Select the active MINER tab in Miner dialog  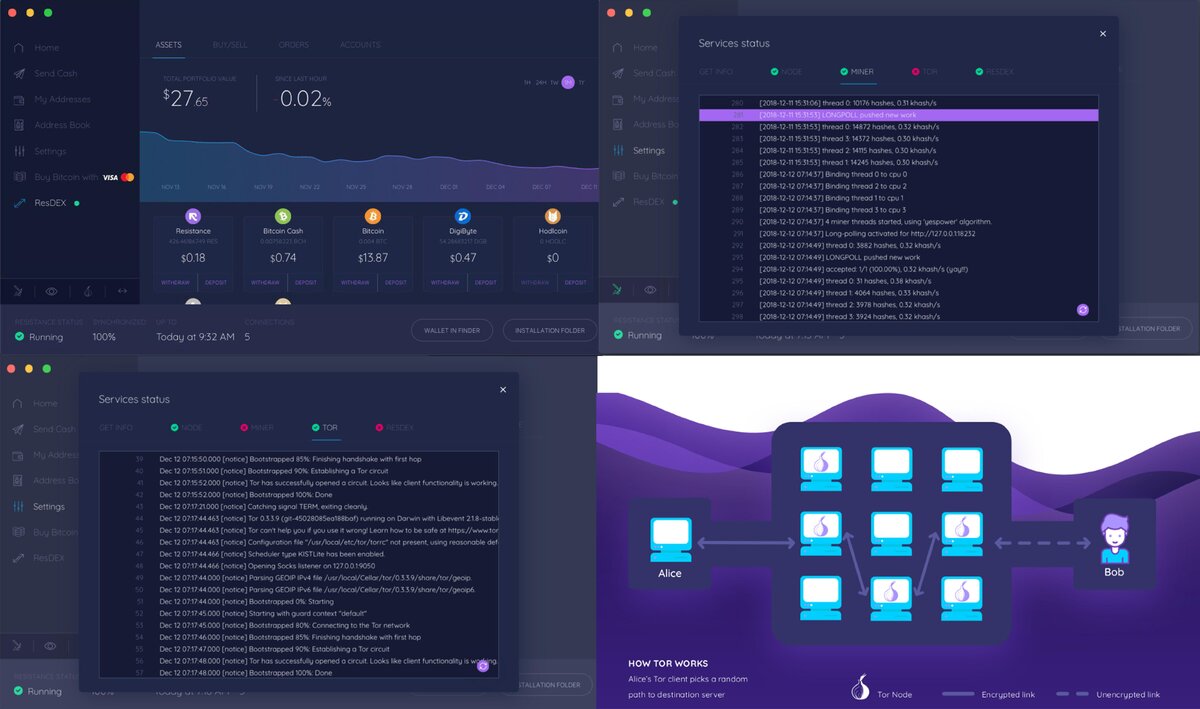857,72
